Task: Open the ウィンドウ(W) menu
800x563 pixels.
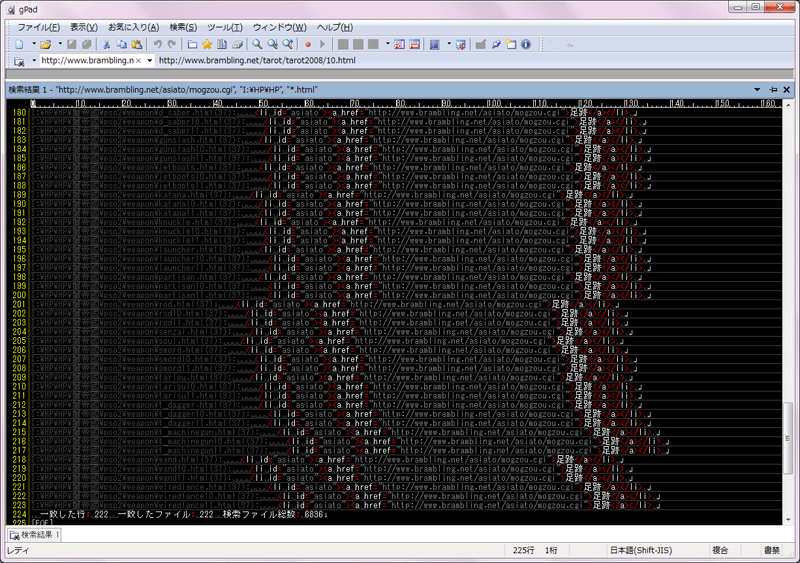Action: (280, 28)
